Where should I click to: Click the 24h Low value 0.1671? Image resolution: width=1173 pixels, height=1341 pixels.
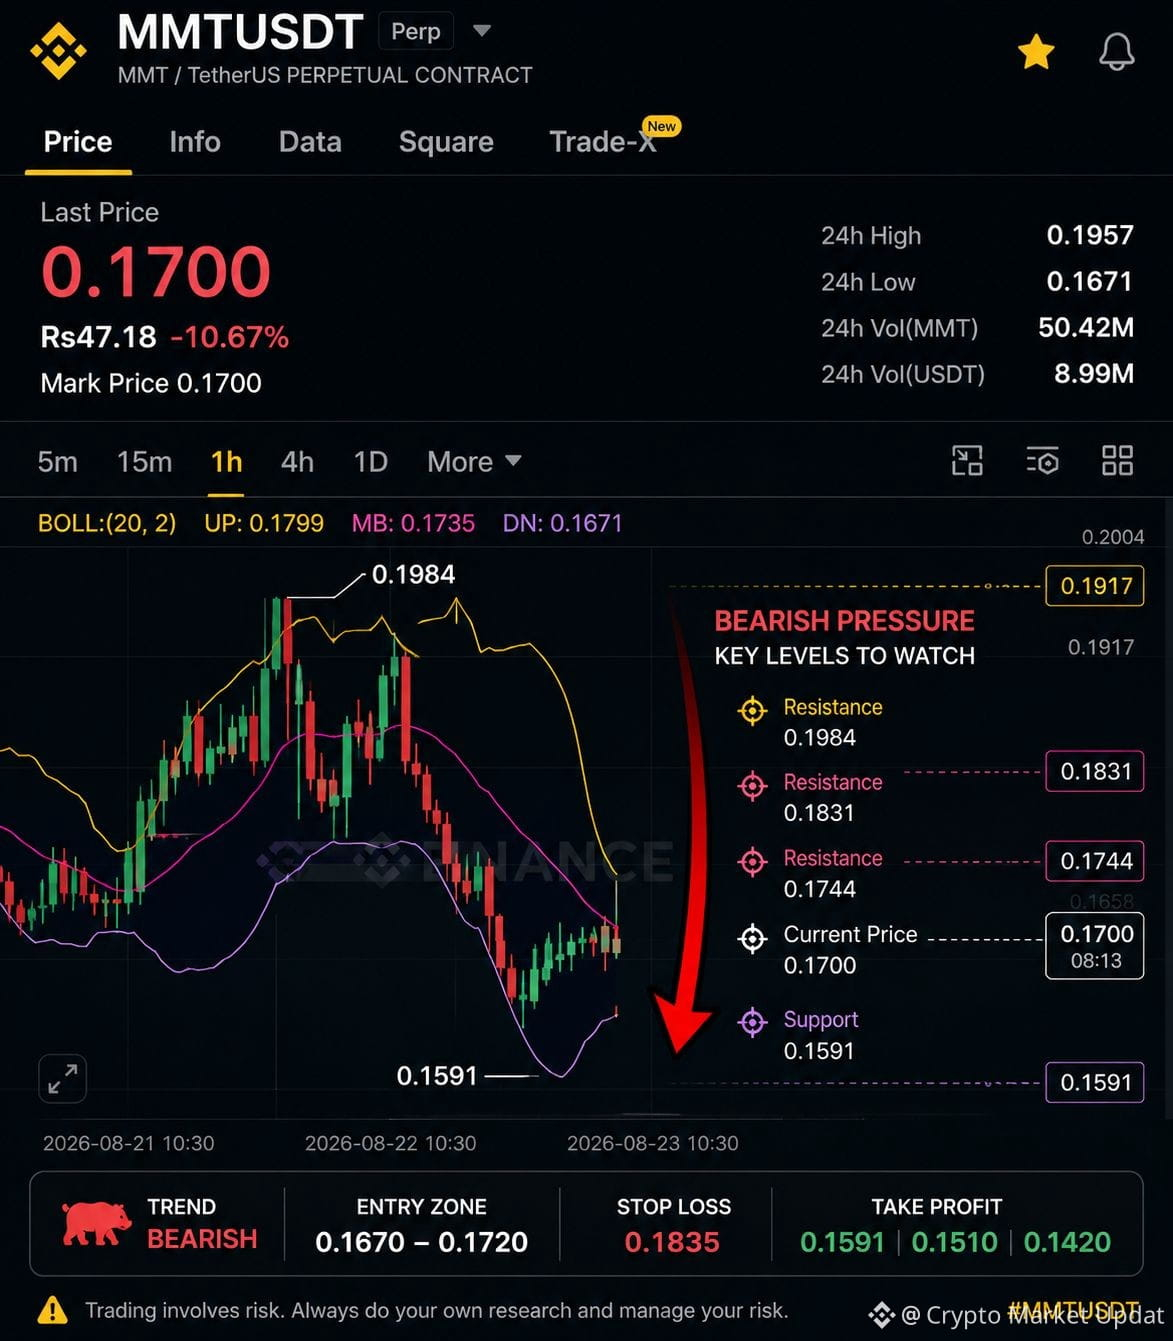coord(1090,281)
